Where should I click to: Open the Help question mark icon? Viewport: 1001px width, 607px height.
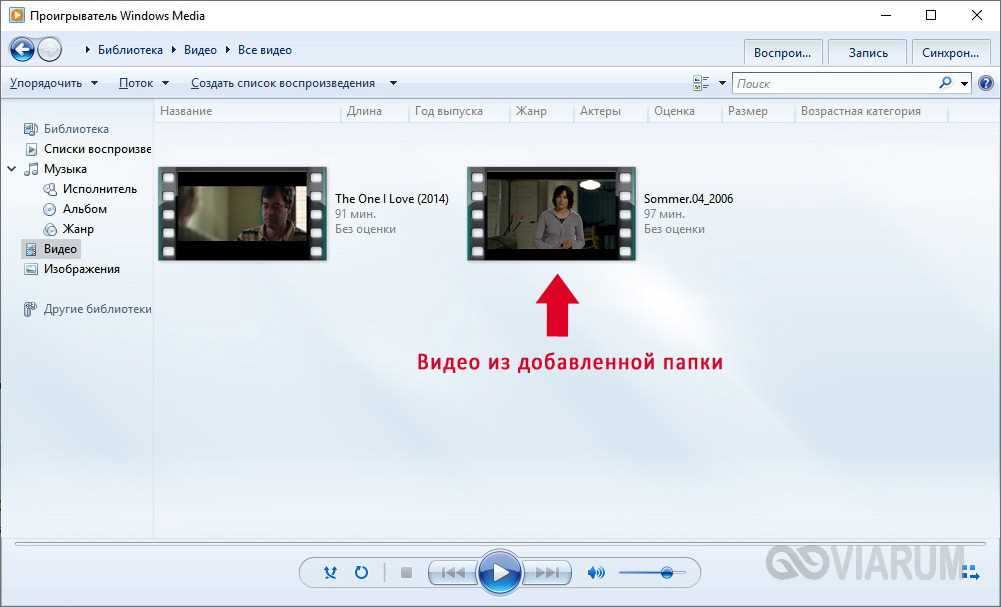[986, 83]
